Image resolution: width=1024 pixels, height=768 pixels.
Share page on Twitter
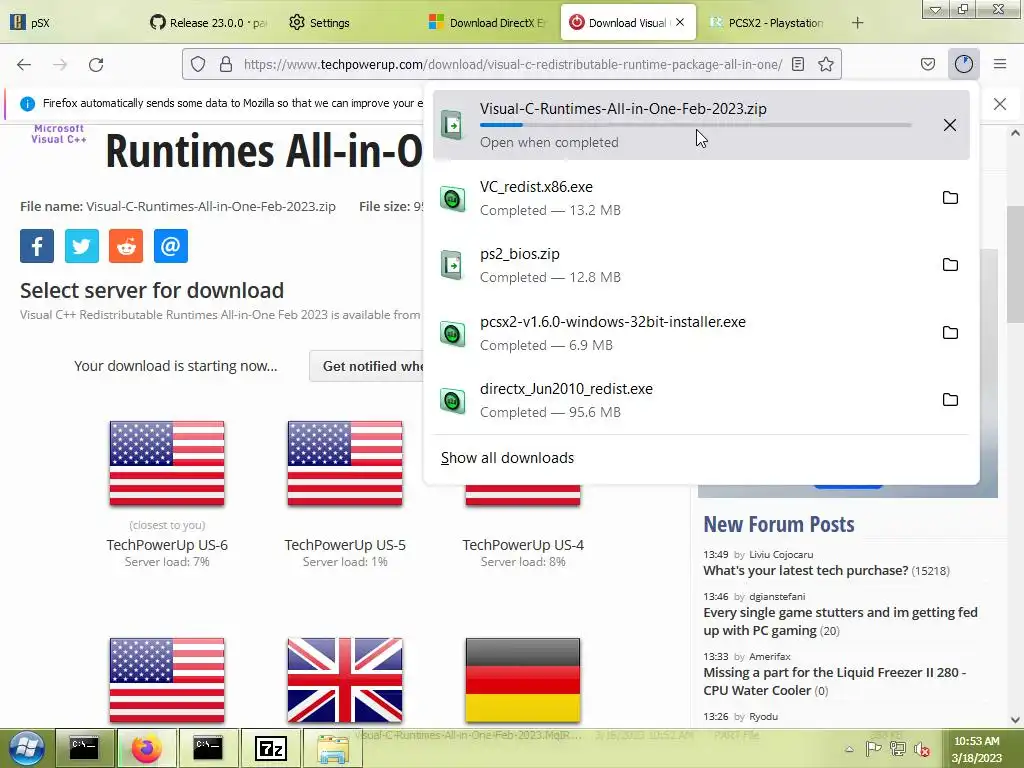[x=82, y=246]
